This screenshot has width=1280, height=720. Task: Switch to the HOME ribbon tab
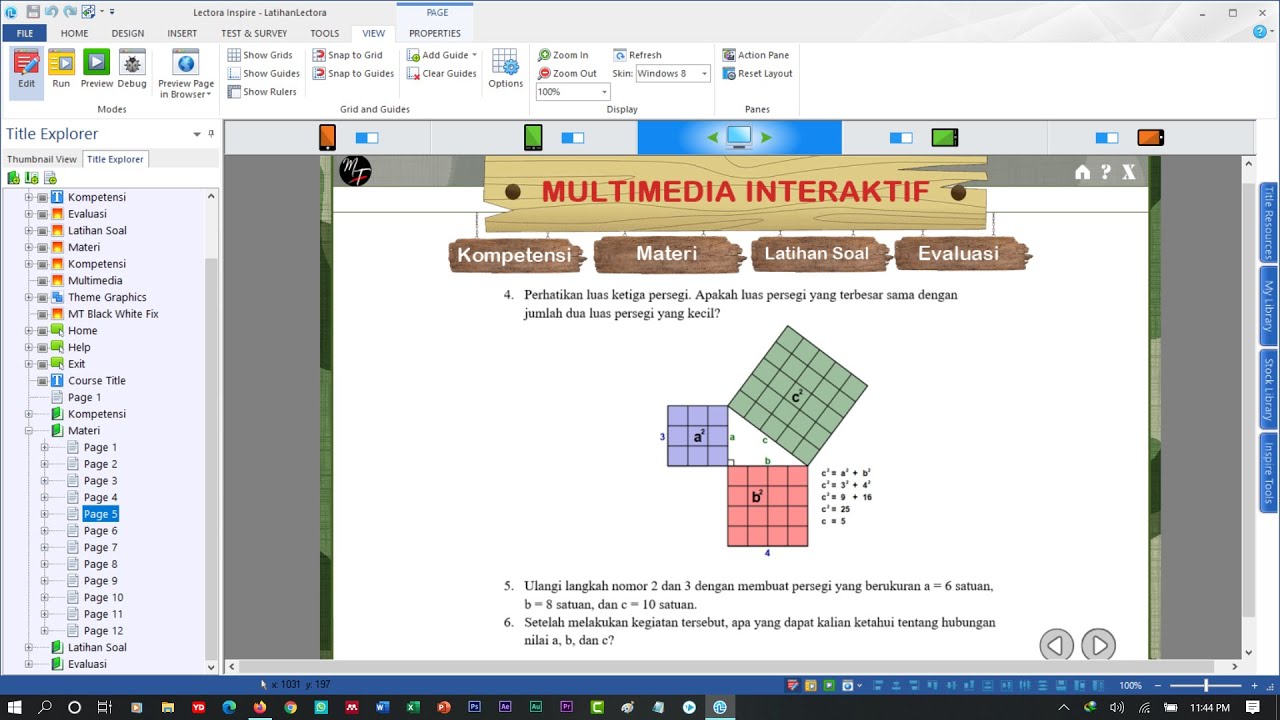[x=74, y=33]
